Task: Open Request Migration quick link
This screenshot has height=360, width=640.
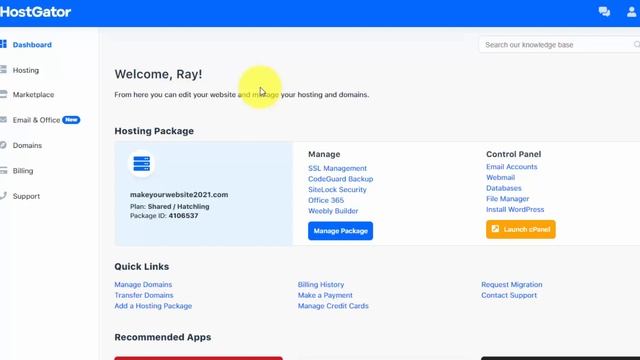Action: [x=511, y=284]
